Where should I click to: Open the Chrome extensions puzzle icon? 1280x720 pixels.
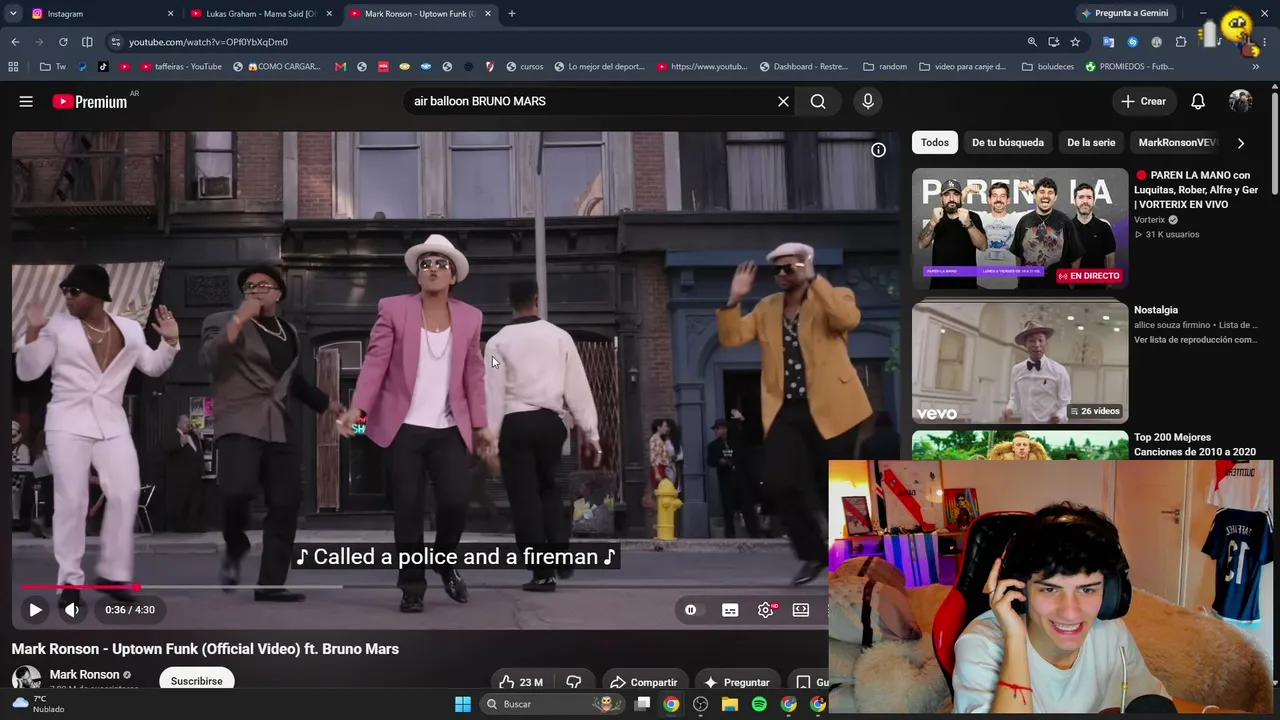tap(1181, 42)
